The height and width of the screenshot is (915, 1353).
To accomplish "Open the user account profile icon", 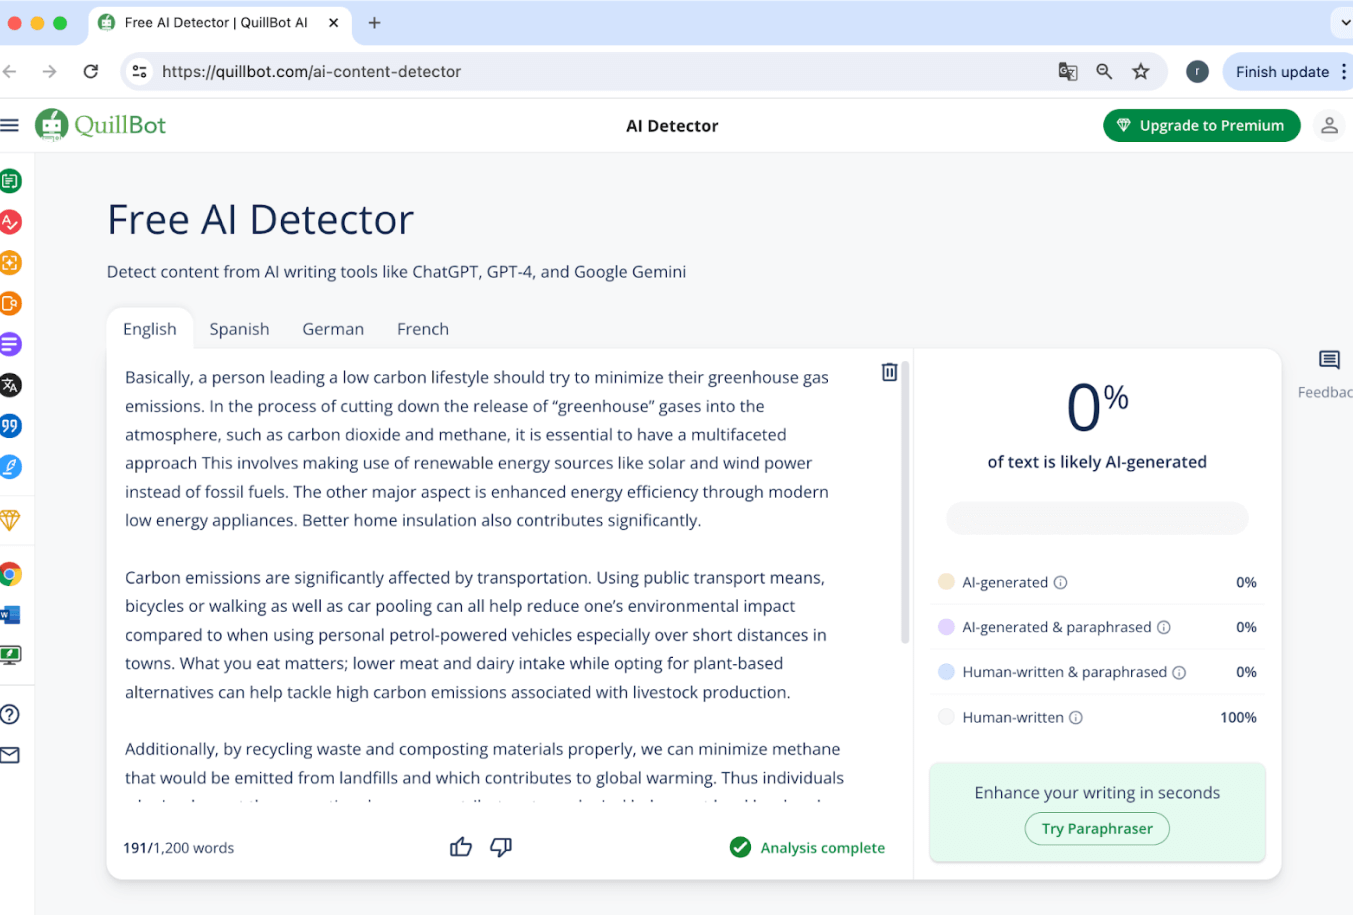I will (x=1329, y=125).
